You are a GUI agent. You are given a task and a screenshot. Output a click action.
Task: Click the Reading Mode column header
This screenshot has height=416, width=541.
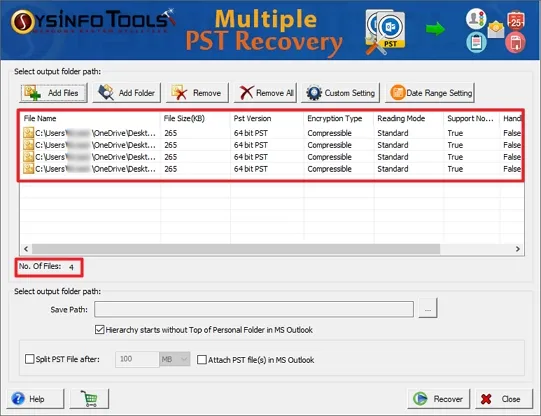point(409,118)
